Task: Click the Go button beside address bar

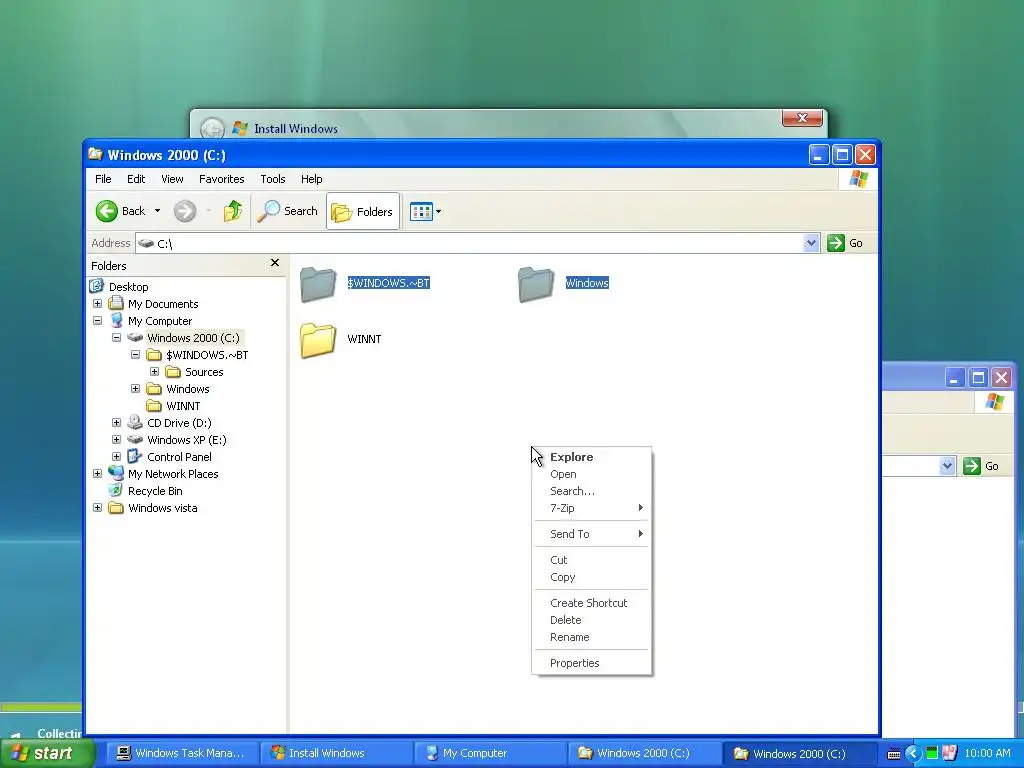Action: (845, 243)
